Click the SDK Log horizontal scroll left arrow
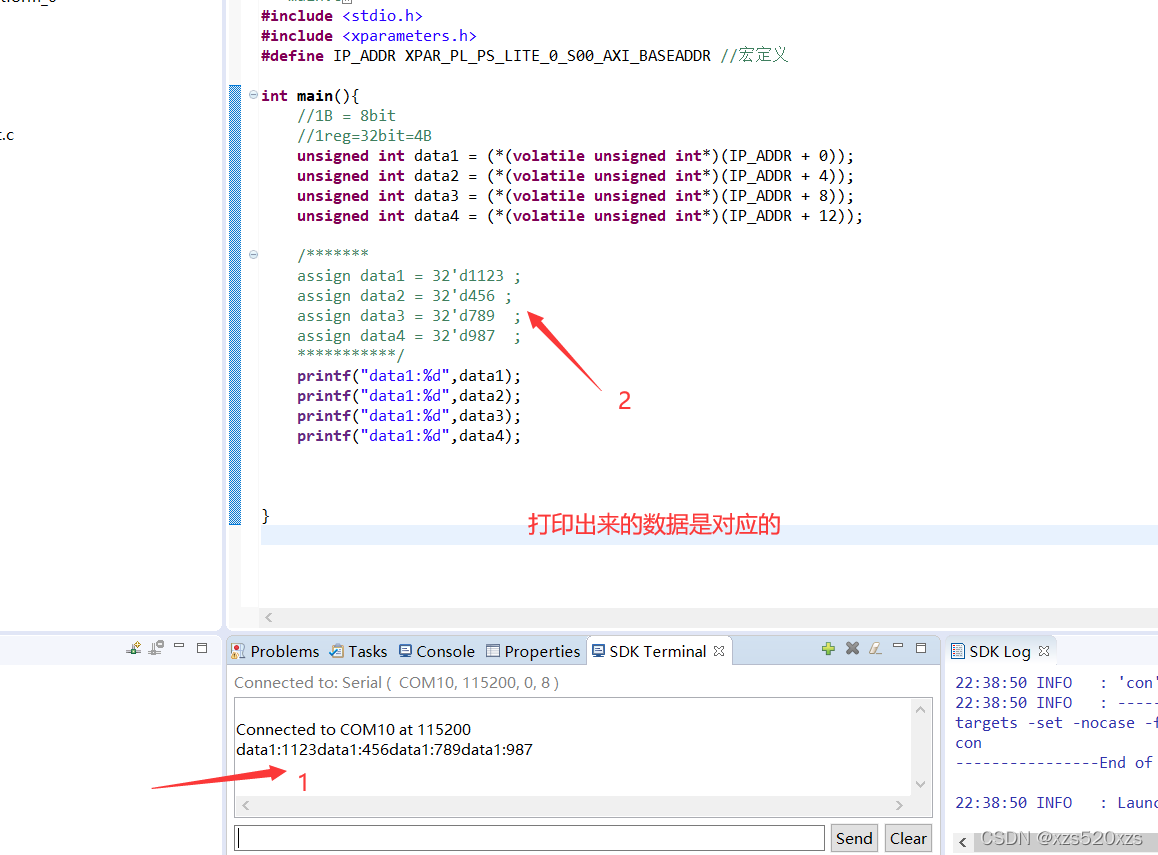This screenshot has height=855, width=1158. point(962,842)
